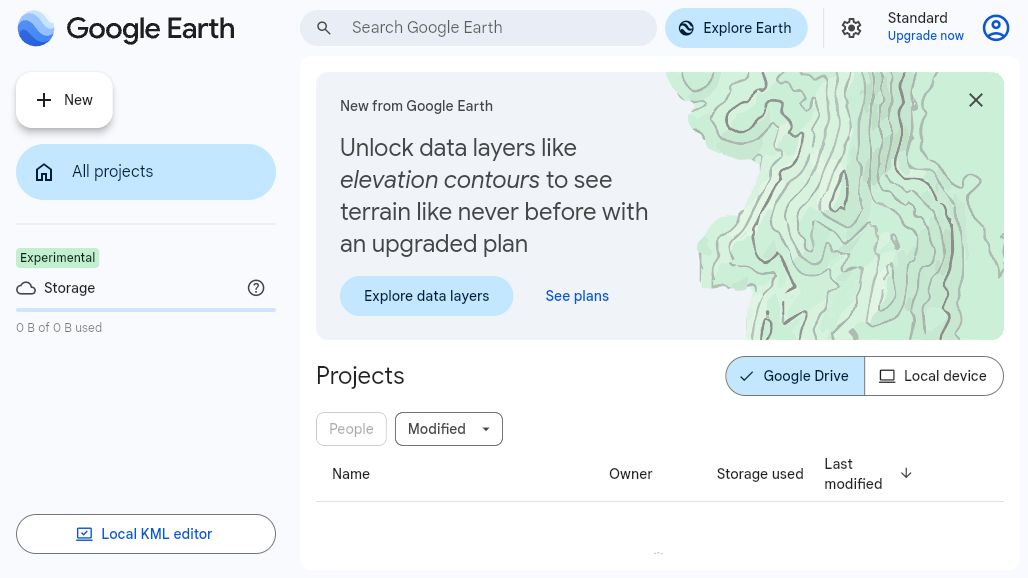The image size is (1028, 578).
Task: Open the Modified filter dropdown
Action: pyautogui.click(x=448, y=429)
